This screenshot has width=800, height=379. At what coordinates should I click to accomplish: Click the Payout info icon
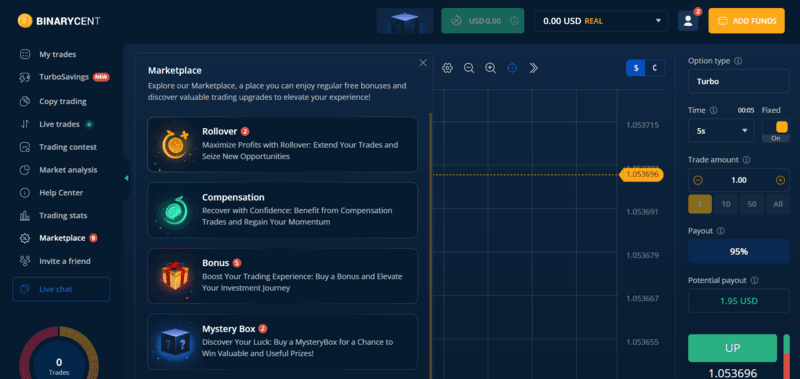pyautogui.click(x=720, y=231)
